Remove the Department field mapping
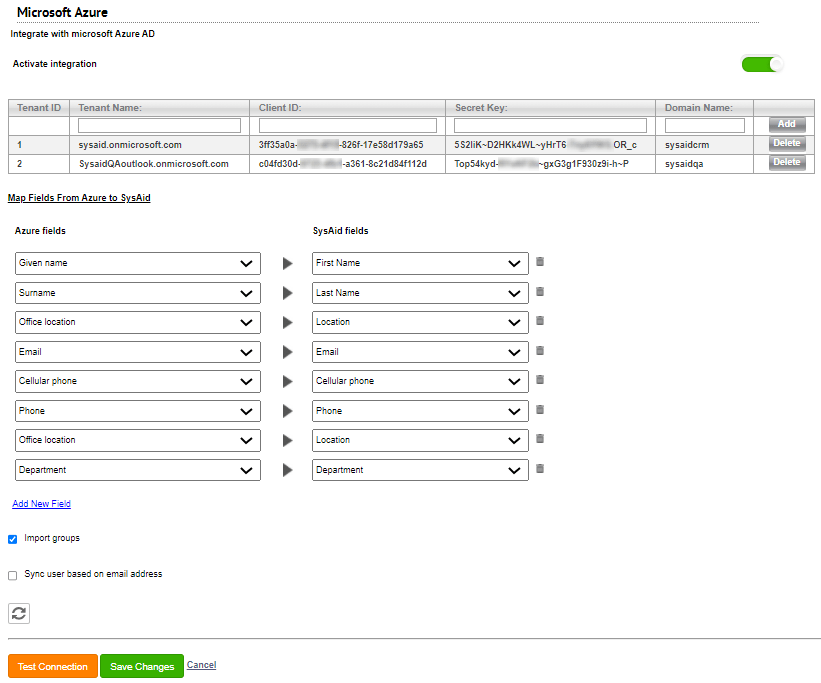 click(x=540, y=468)
